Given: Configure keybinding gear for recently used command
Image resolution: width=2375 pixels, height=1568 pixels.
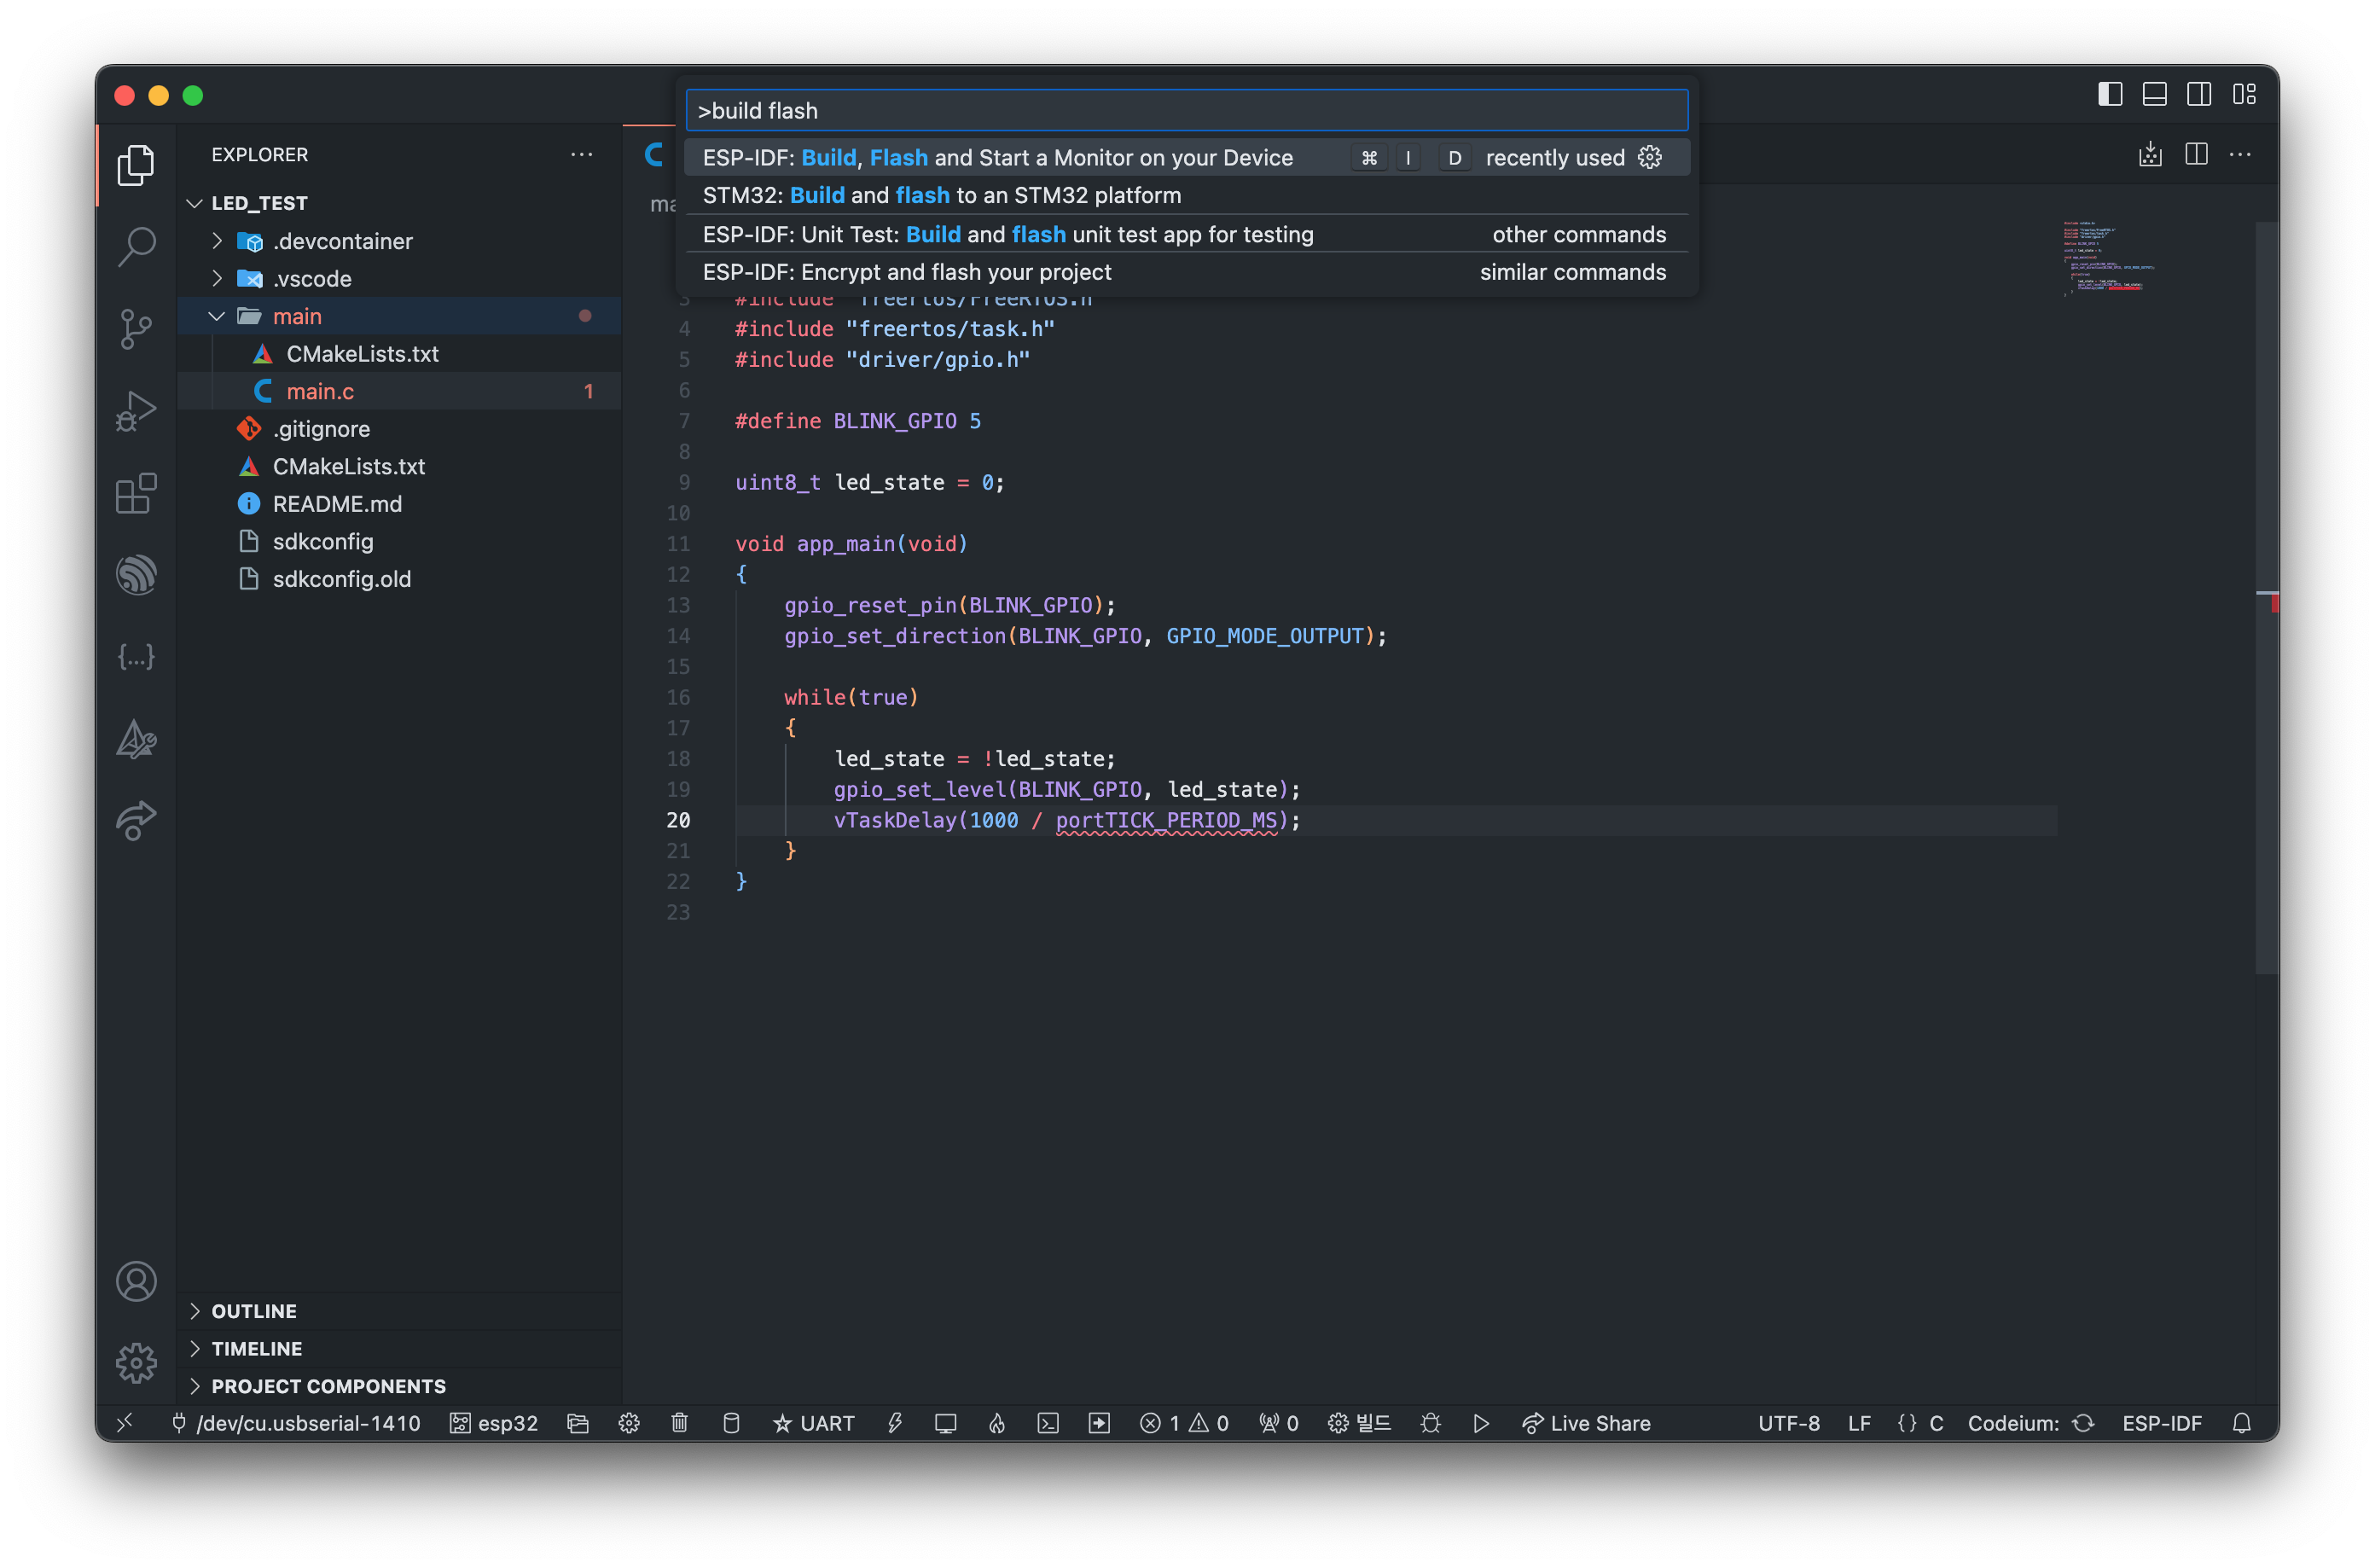Looking at the screenshot, I should tap(1650, 158).
